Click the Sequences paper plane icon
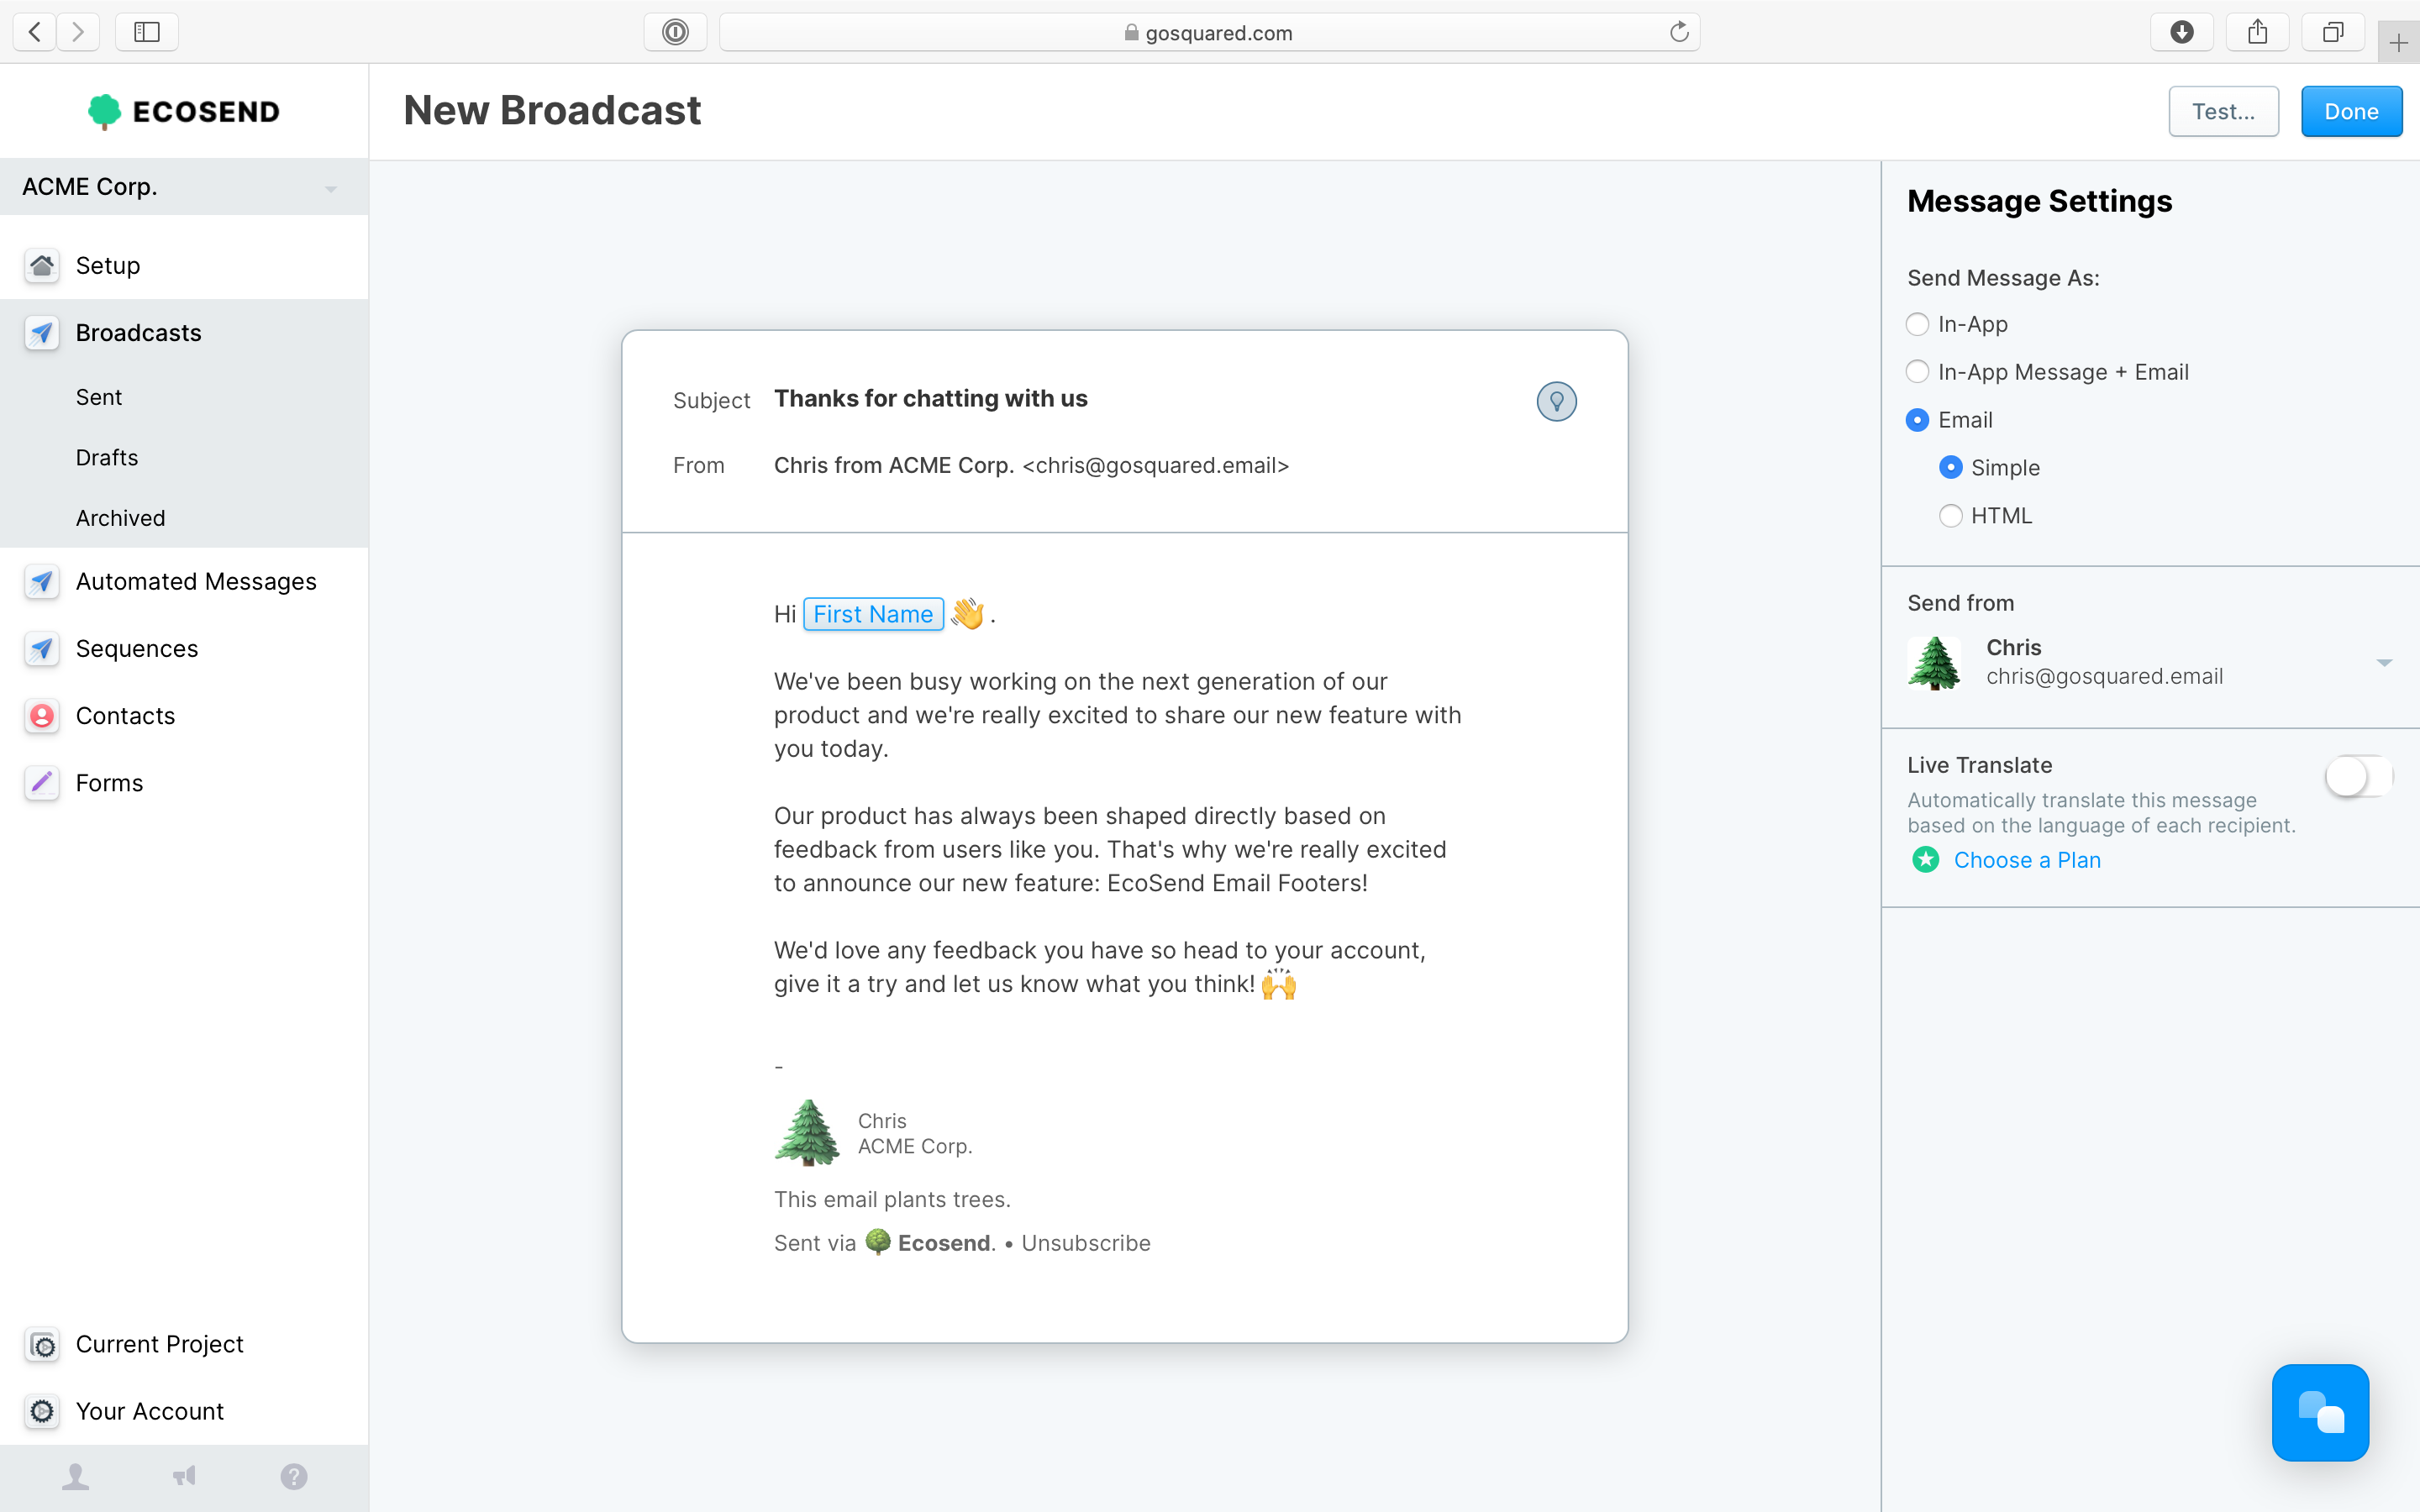2420x1512 pixels. pos(42,649)
